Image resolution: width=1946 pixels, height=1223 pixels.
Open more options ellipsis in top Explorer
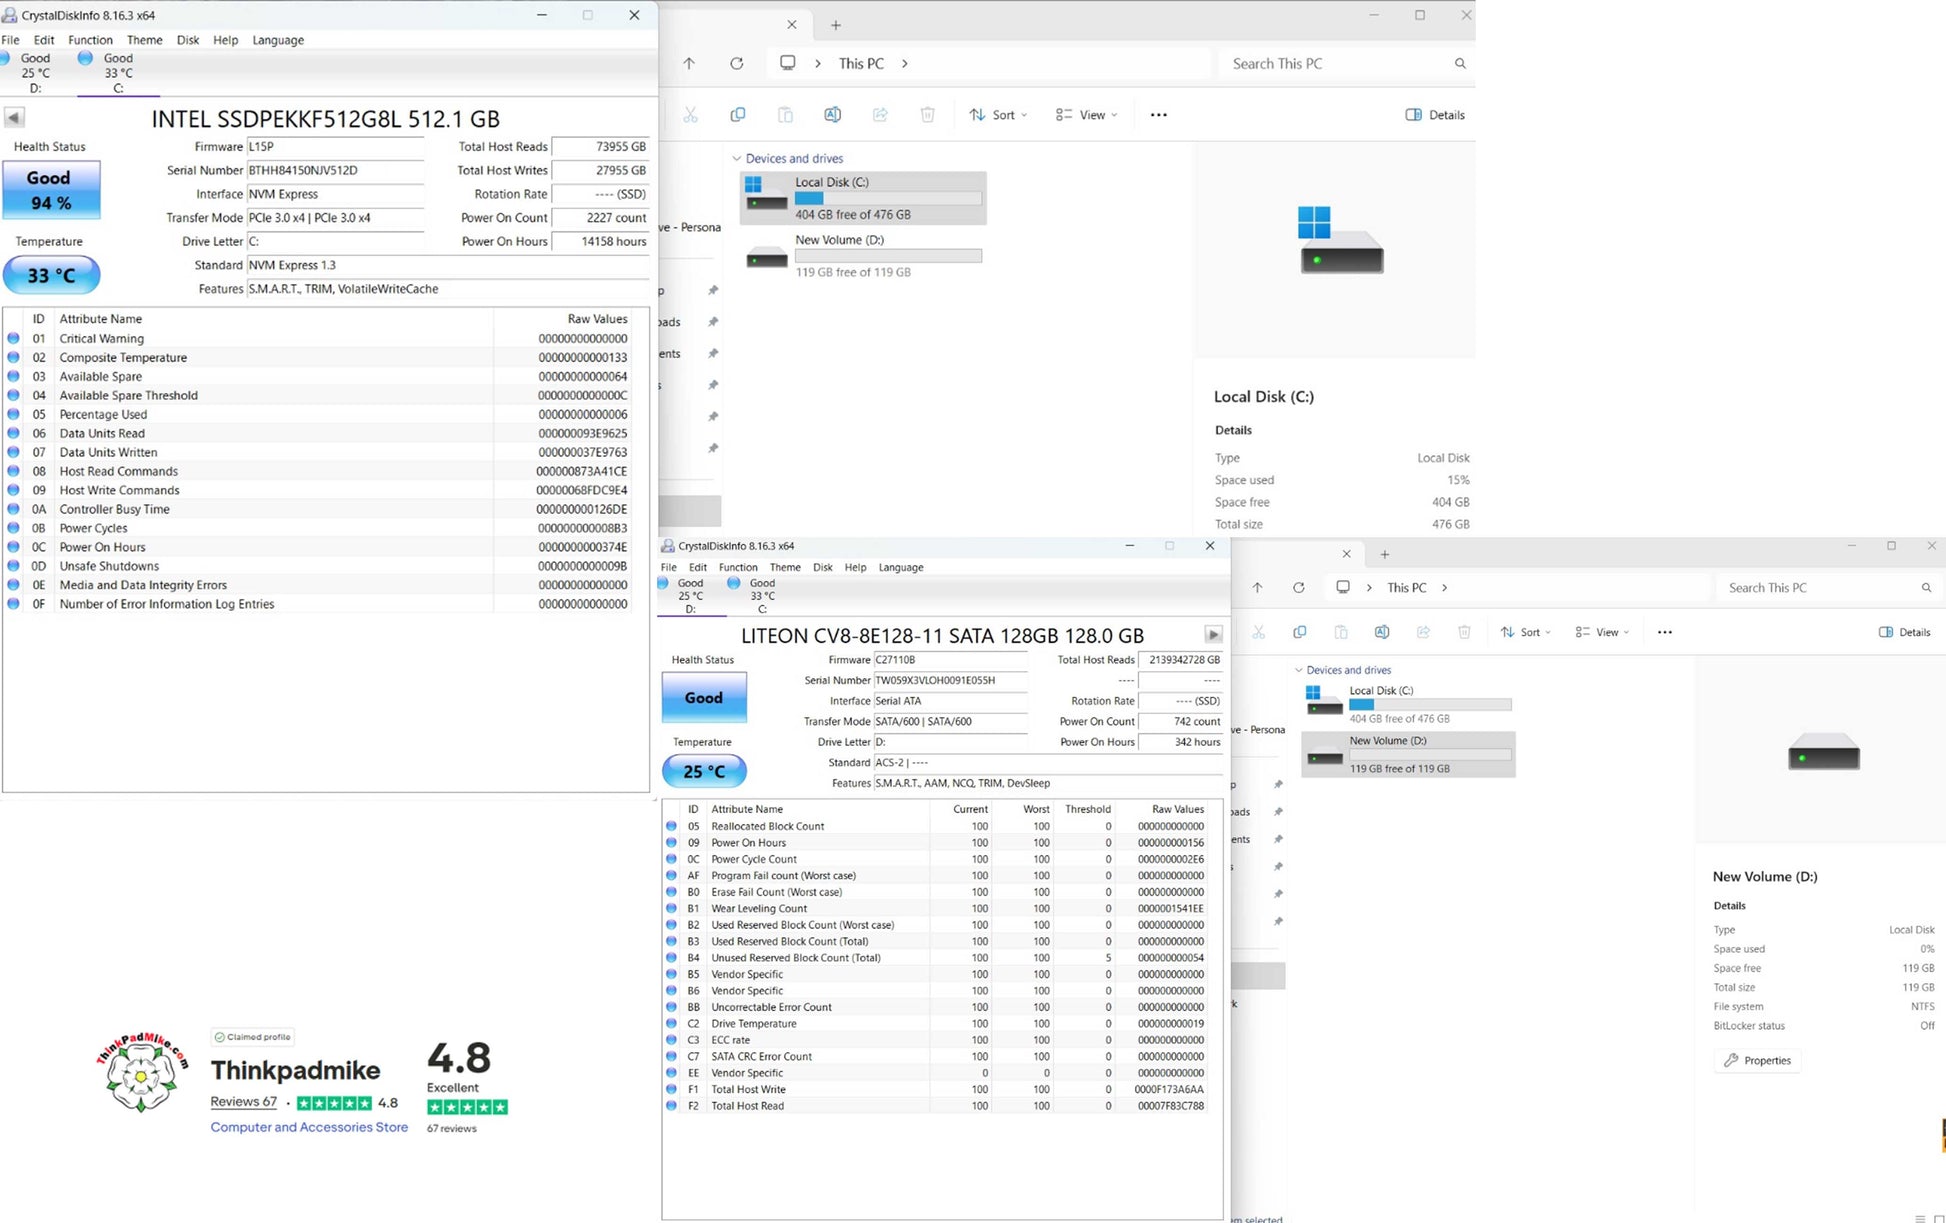click(x=1159, y=115)
